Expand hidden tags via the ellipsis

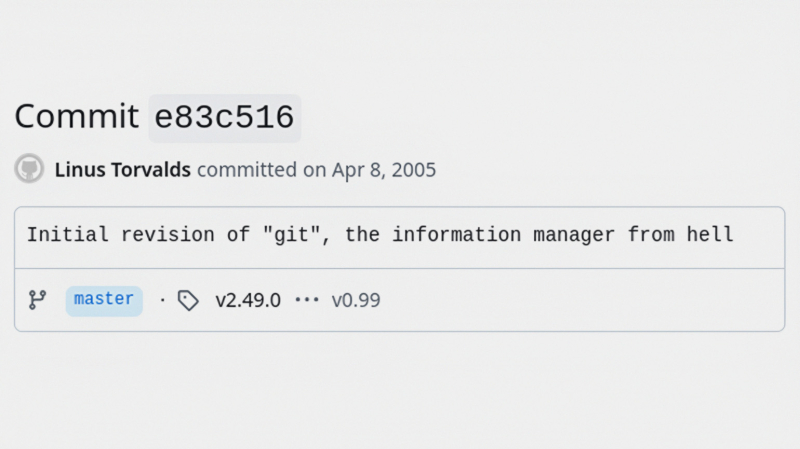307,300
